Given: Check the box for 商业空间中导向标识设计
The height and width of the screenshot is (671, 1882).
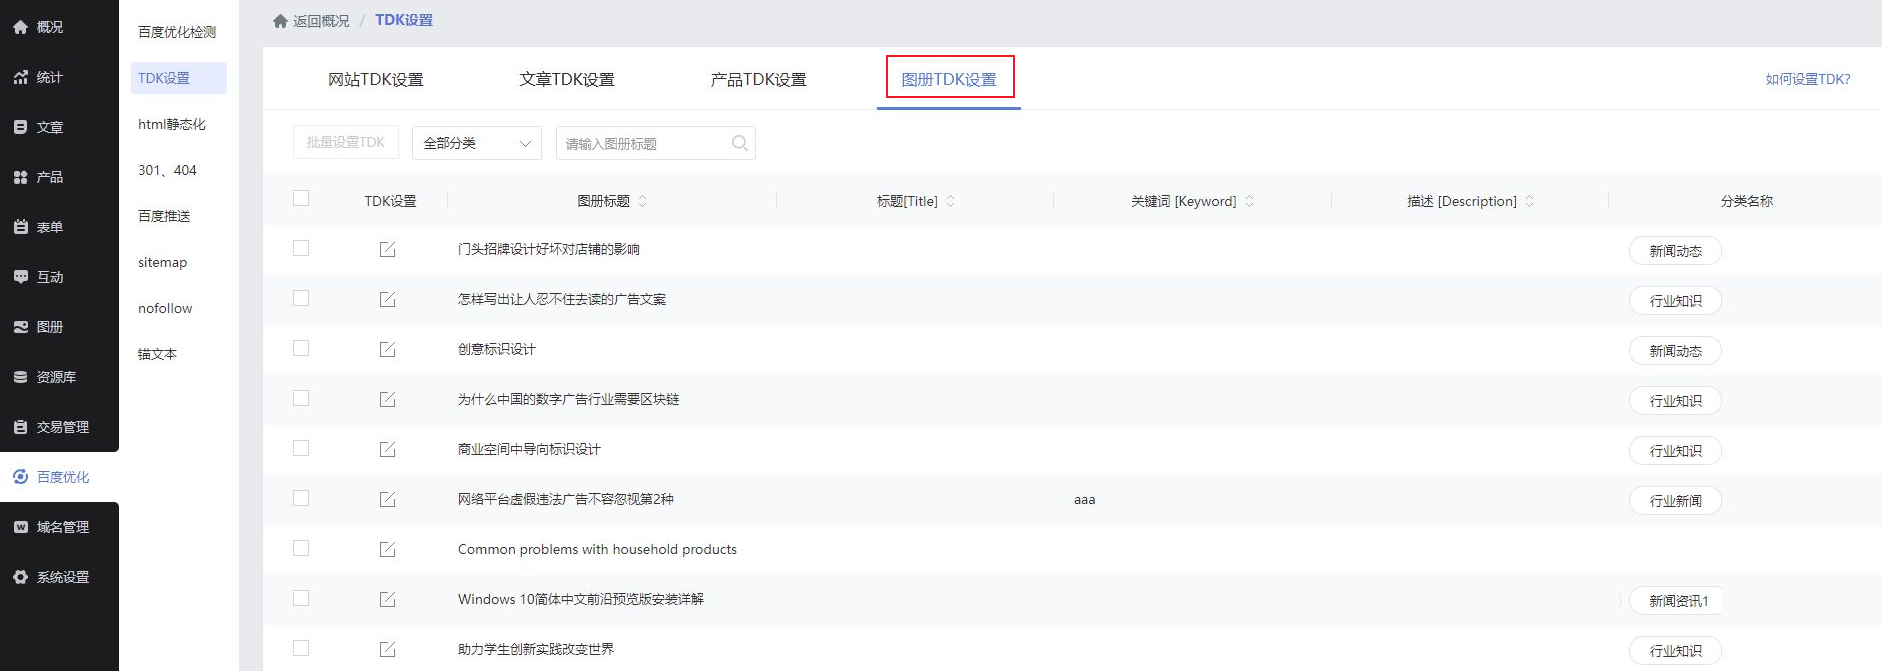Looking at the screenshot, I should (x=301, y=448).
